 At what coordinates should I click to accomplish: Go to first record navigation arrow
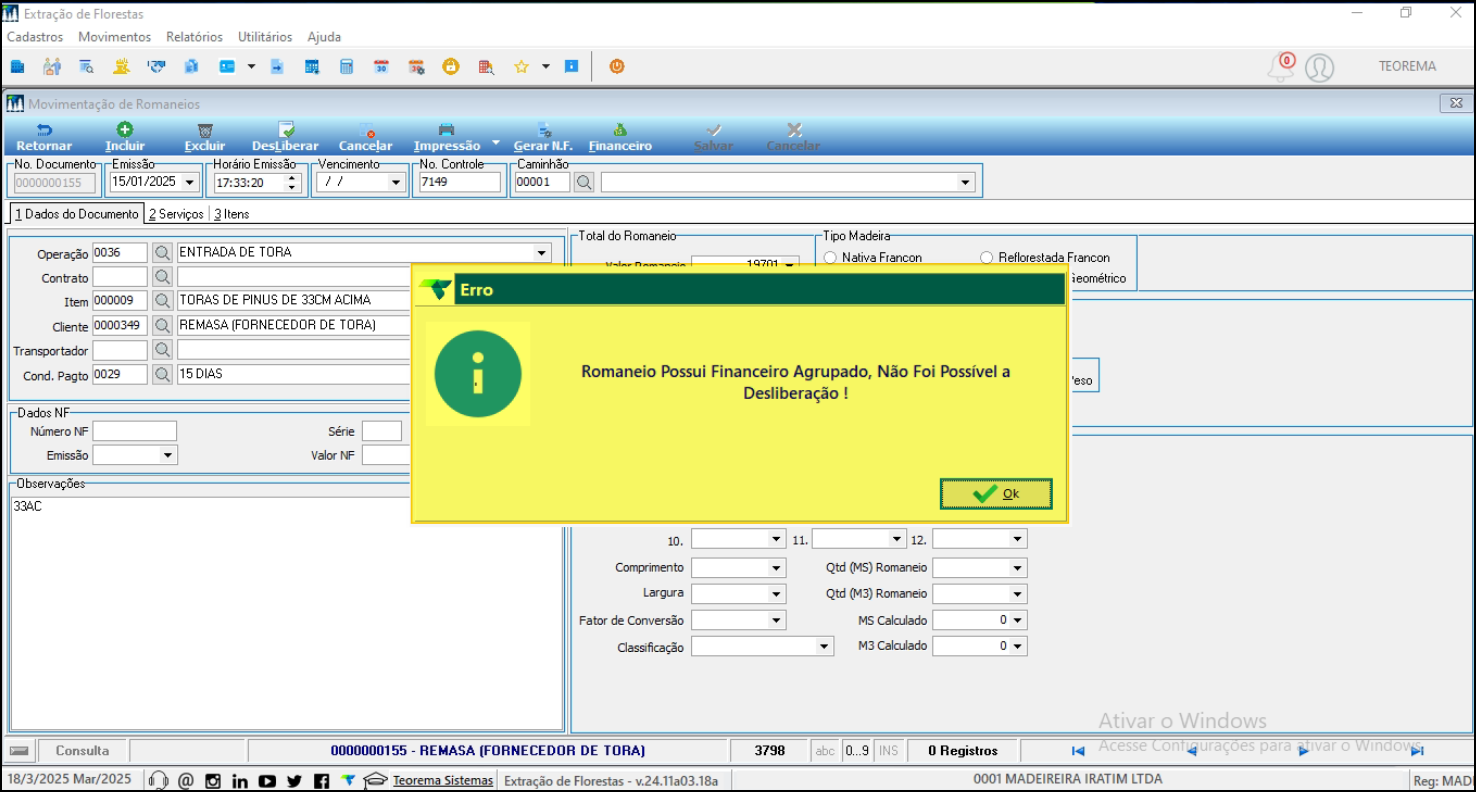click(1078, 751)
